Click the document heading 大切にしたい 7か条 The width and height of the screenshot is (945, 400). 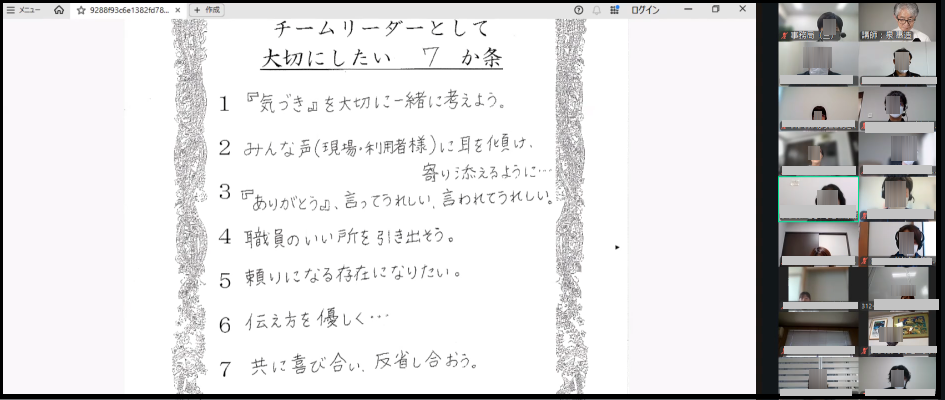[x=381, y=59]
